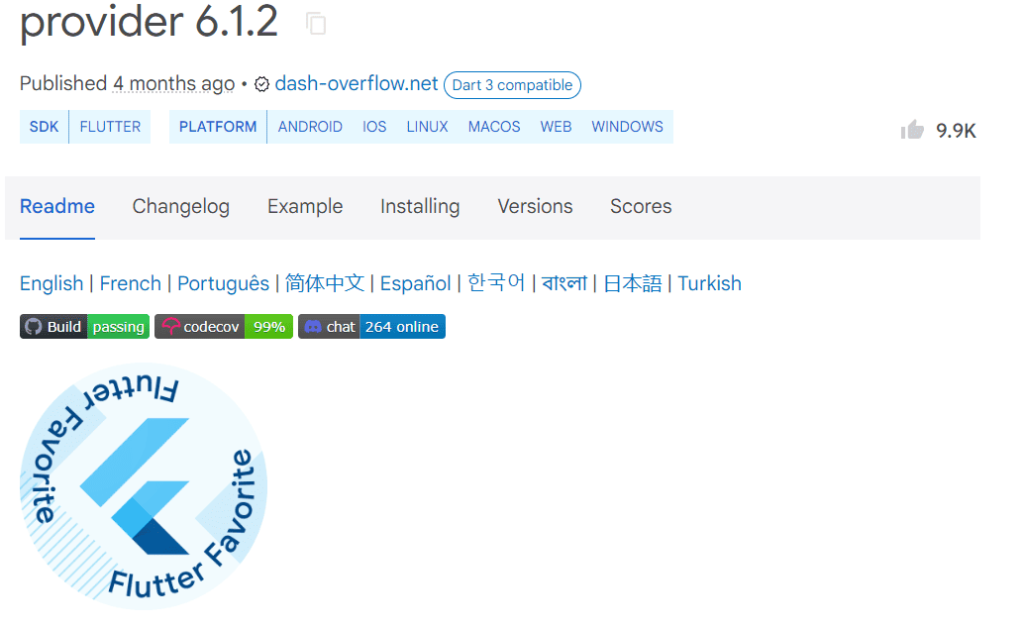Go to the Installing tab
The height and width of the screenshot is (629, 1024).
pos(420,206)
